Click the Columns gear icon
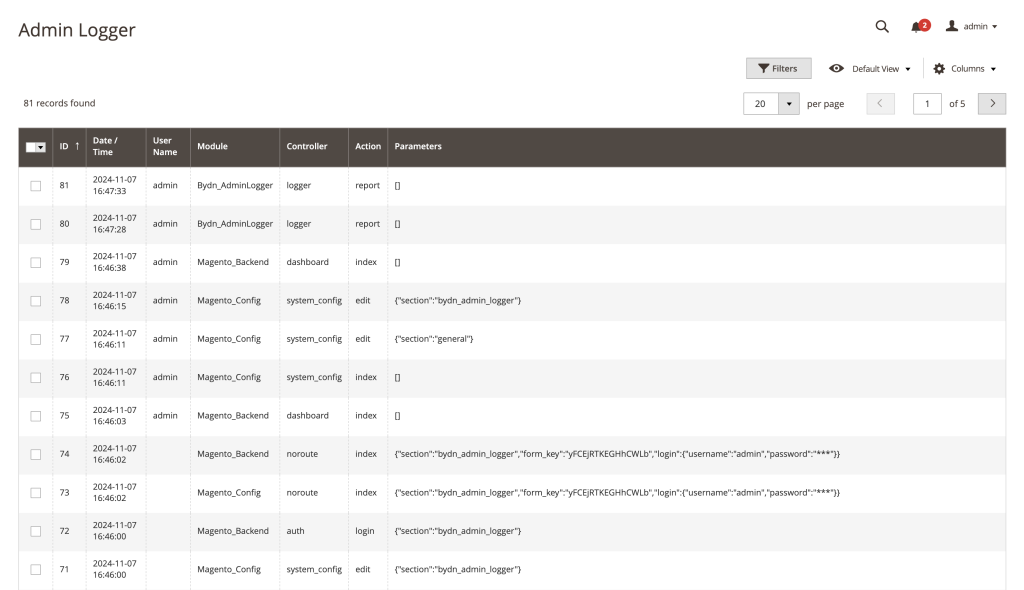Image resolution: width=1024 pixels, height=590 pixels. pos(939,69)
